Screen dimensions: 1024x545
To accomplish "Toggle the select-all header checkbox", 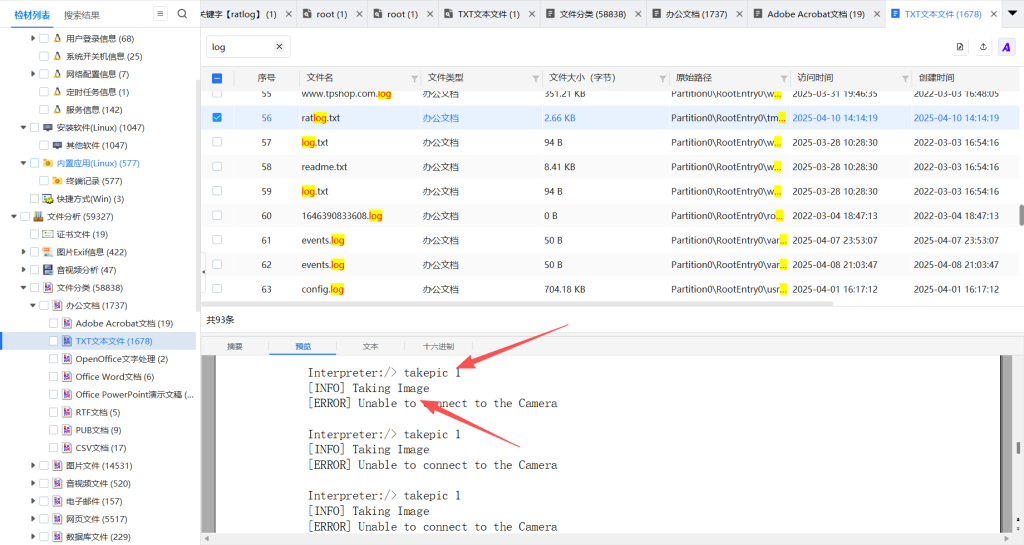I will click(x=217, y=78).
